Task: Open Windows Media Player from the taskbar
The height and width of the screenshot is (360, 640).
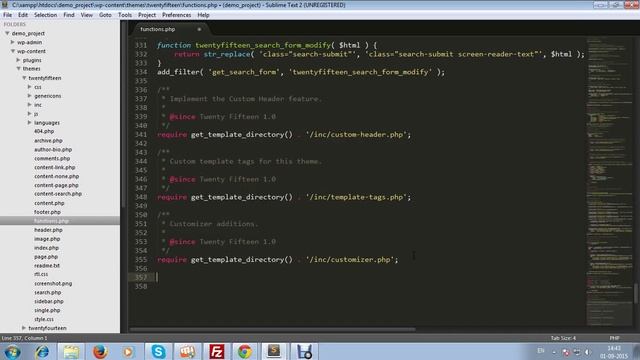Action: click(x=128, y=352)
